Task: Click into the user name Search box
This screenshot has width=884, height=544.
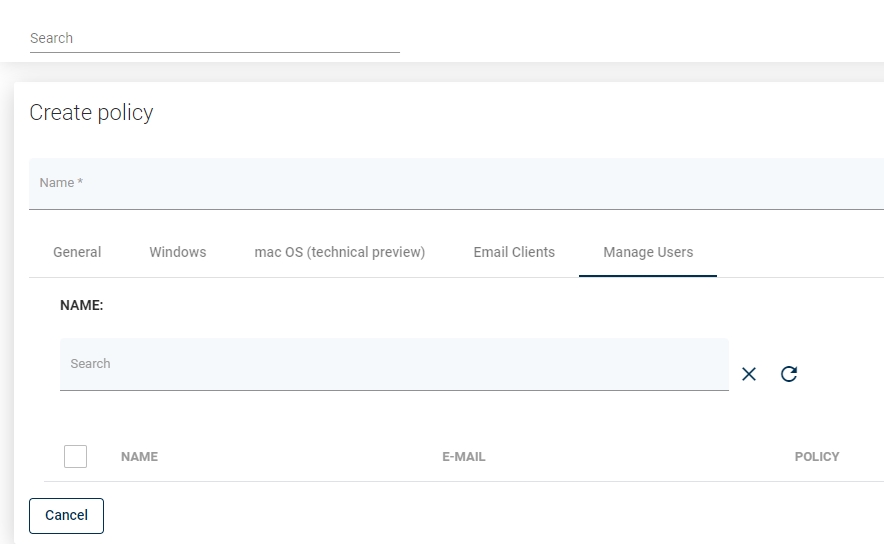Action: [x=394, y=364]
